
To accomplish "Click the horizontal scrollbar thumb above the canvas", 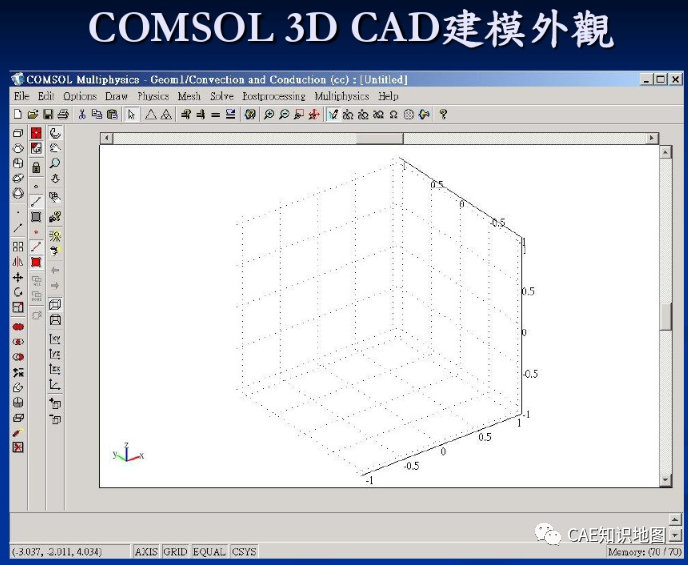I will pyautogui.click(x=380, y=138).
